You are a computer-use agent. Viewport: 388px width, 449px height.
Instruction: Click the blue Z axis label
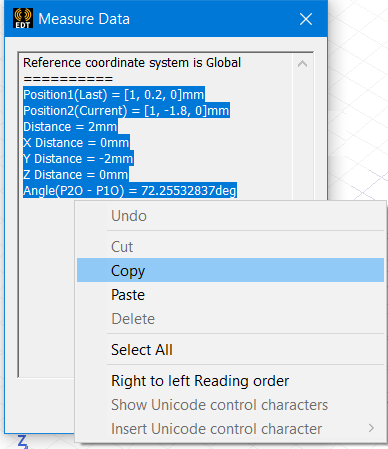coord(22,442)
